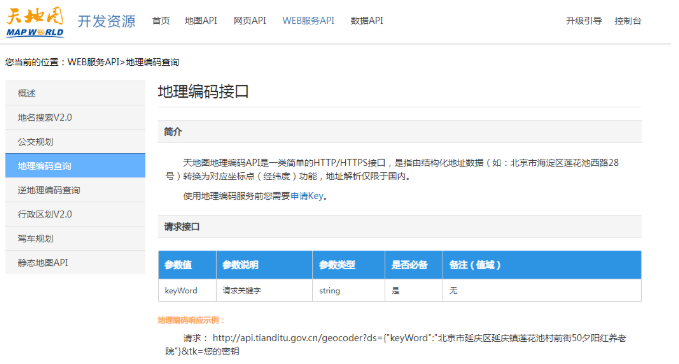Image resolution: width=679 pixels, height=364 pixels.
Task: Open the 控制台 link
Action: 628,21
